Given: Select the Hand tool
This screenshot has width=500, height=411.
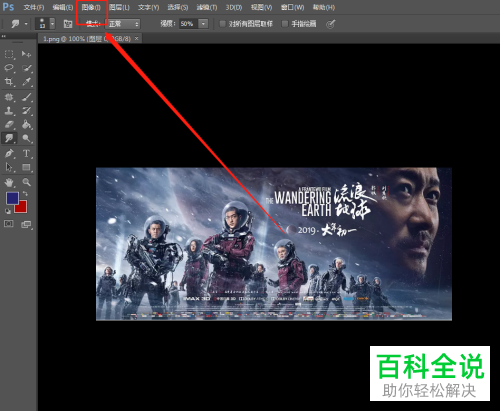Looking at the screenshot, I should [9, 182].
